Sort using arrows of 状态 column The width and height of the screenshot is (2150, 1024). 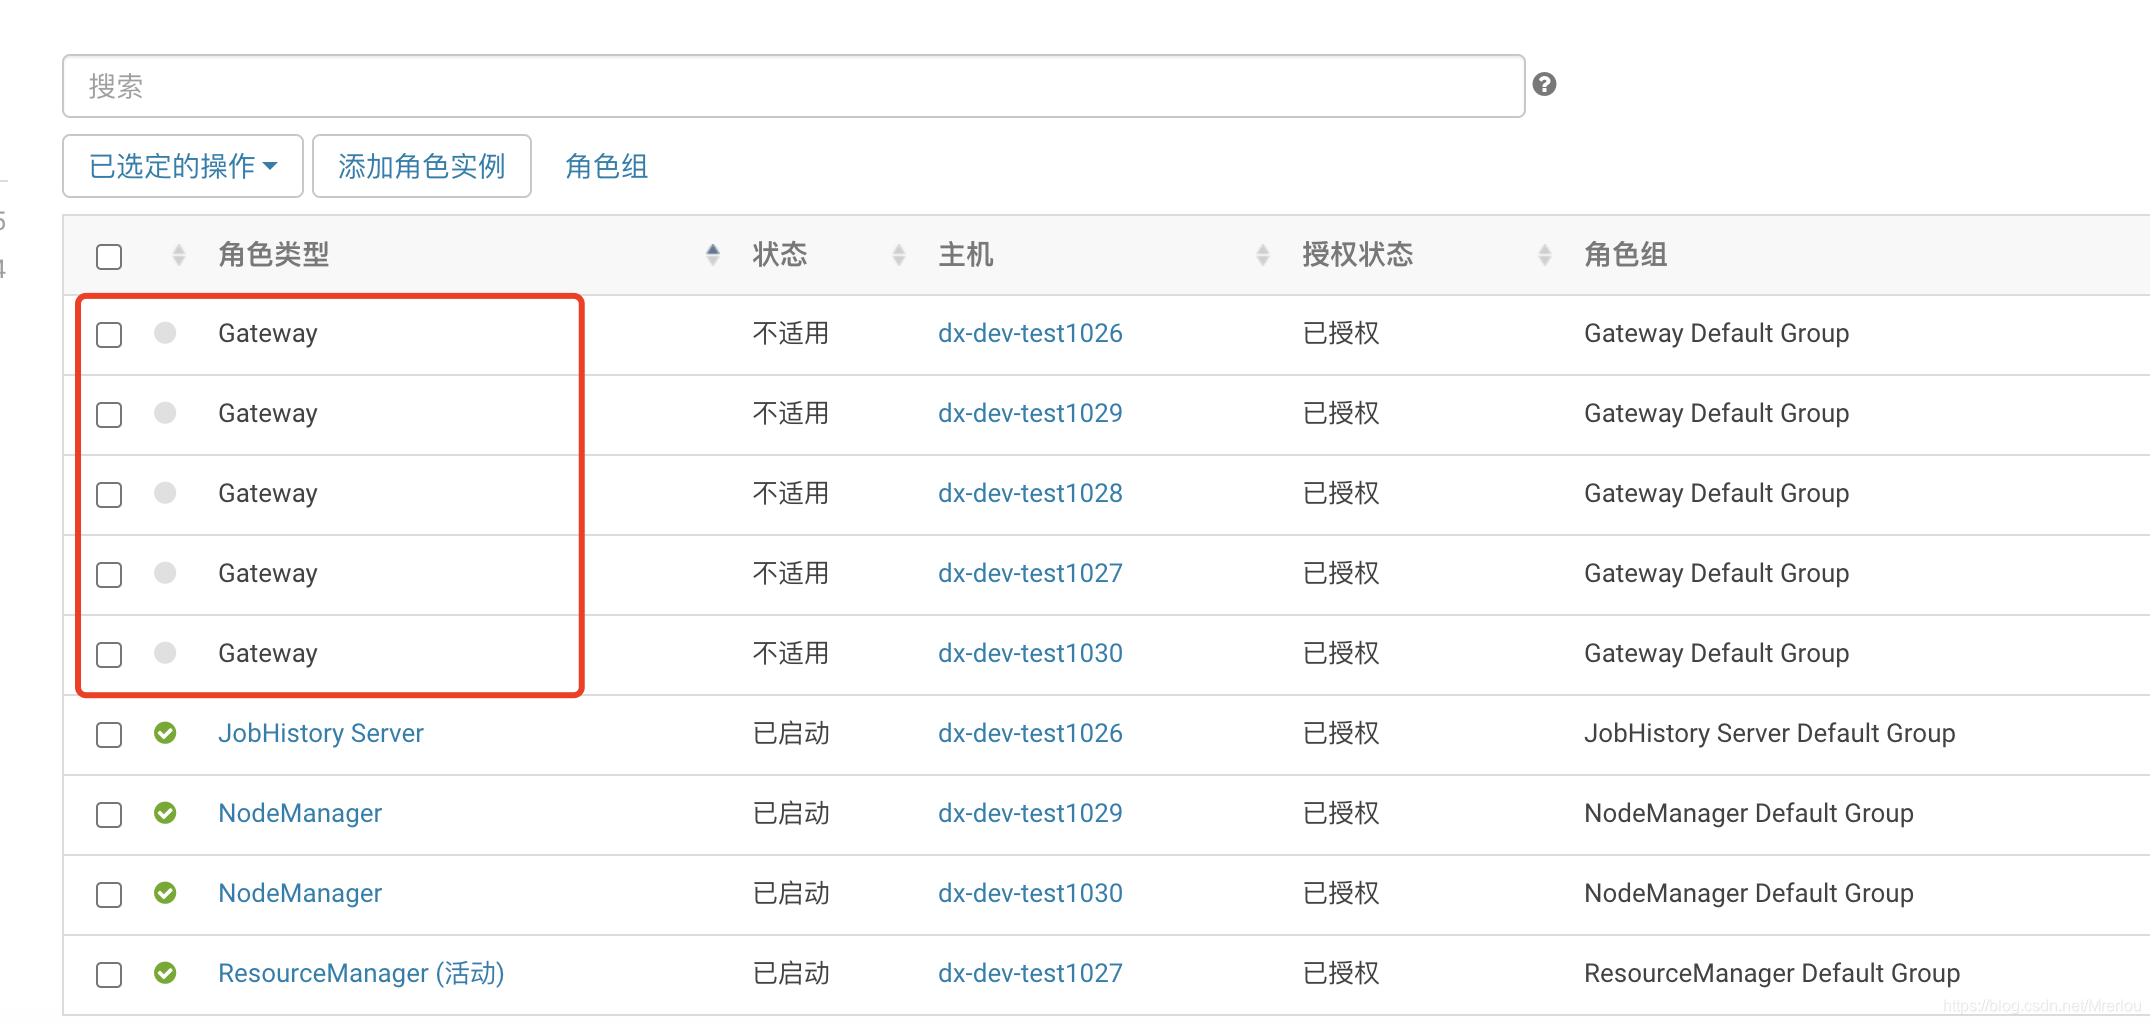click(x=899, y=255)
